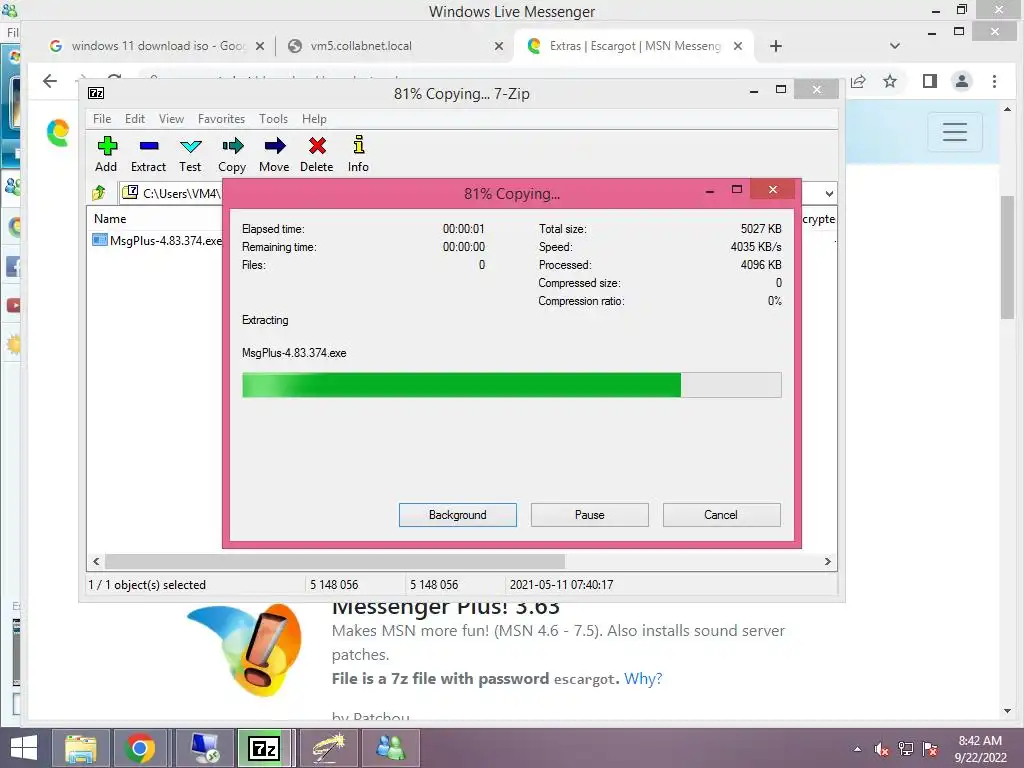
Task: Click the C:\Users\VM4 path field
Action: pyautogui.click(x=172, y=193)
